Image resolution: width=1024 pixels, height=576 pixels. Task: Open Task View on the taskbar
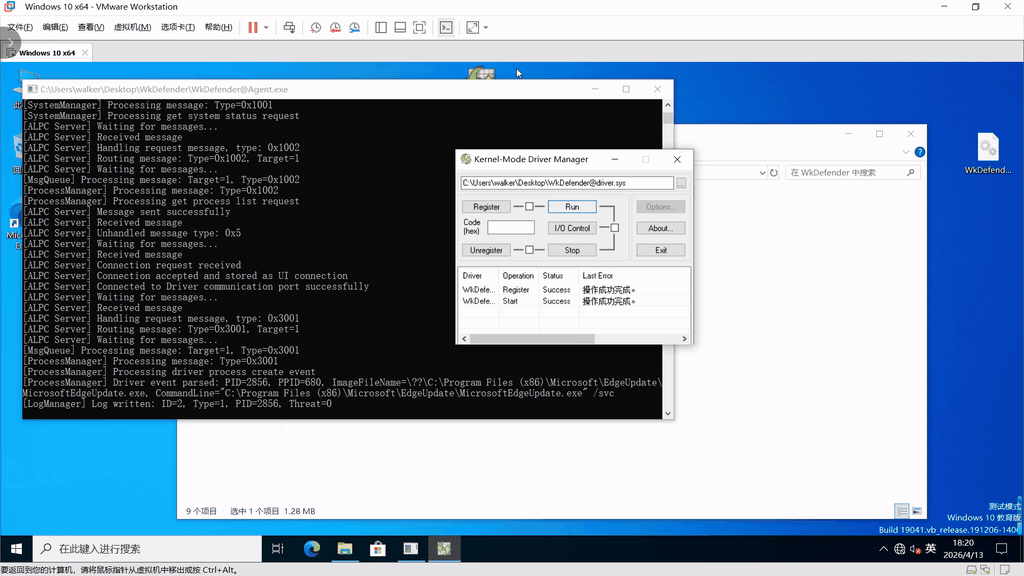(x=278, y=549)
